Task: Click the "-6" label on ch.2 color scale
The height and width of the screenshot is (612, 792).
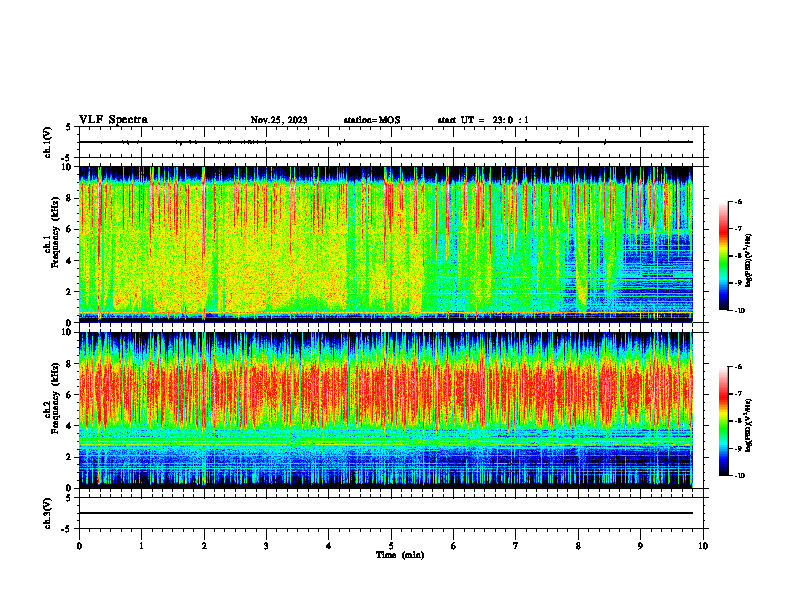Action: tap(738, 367)
